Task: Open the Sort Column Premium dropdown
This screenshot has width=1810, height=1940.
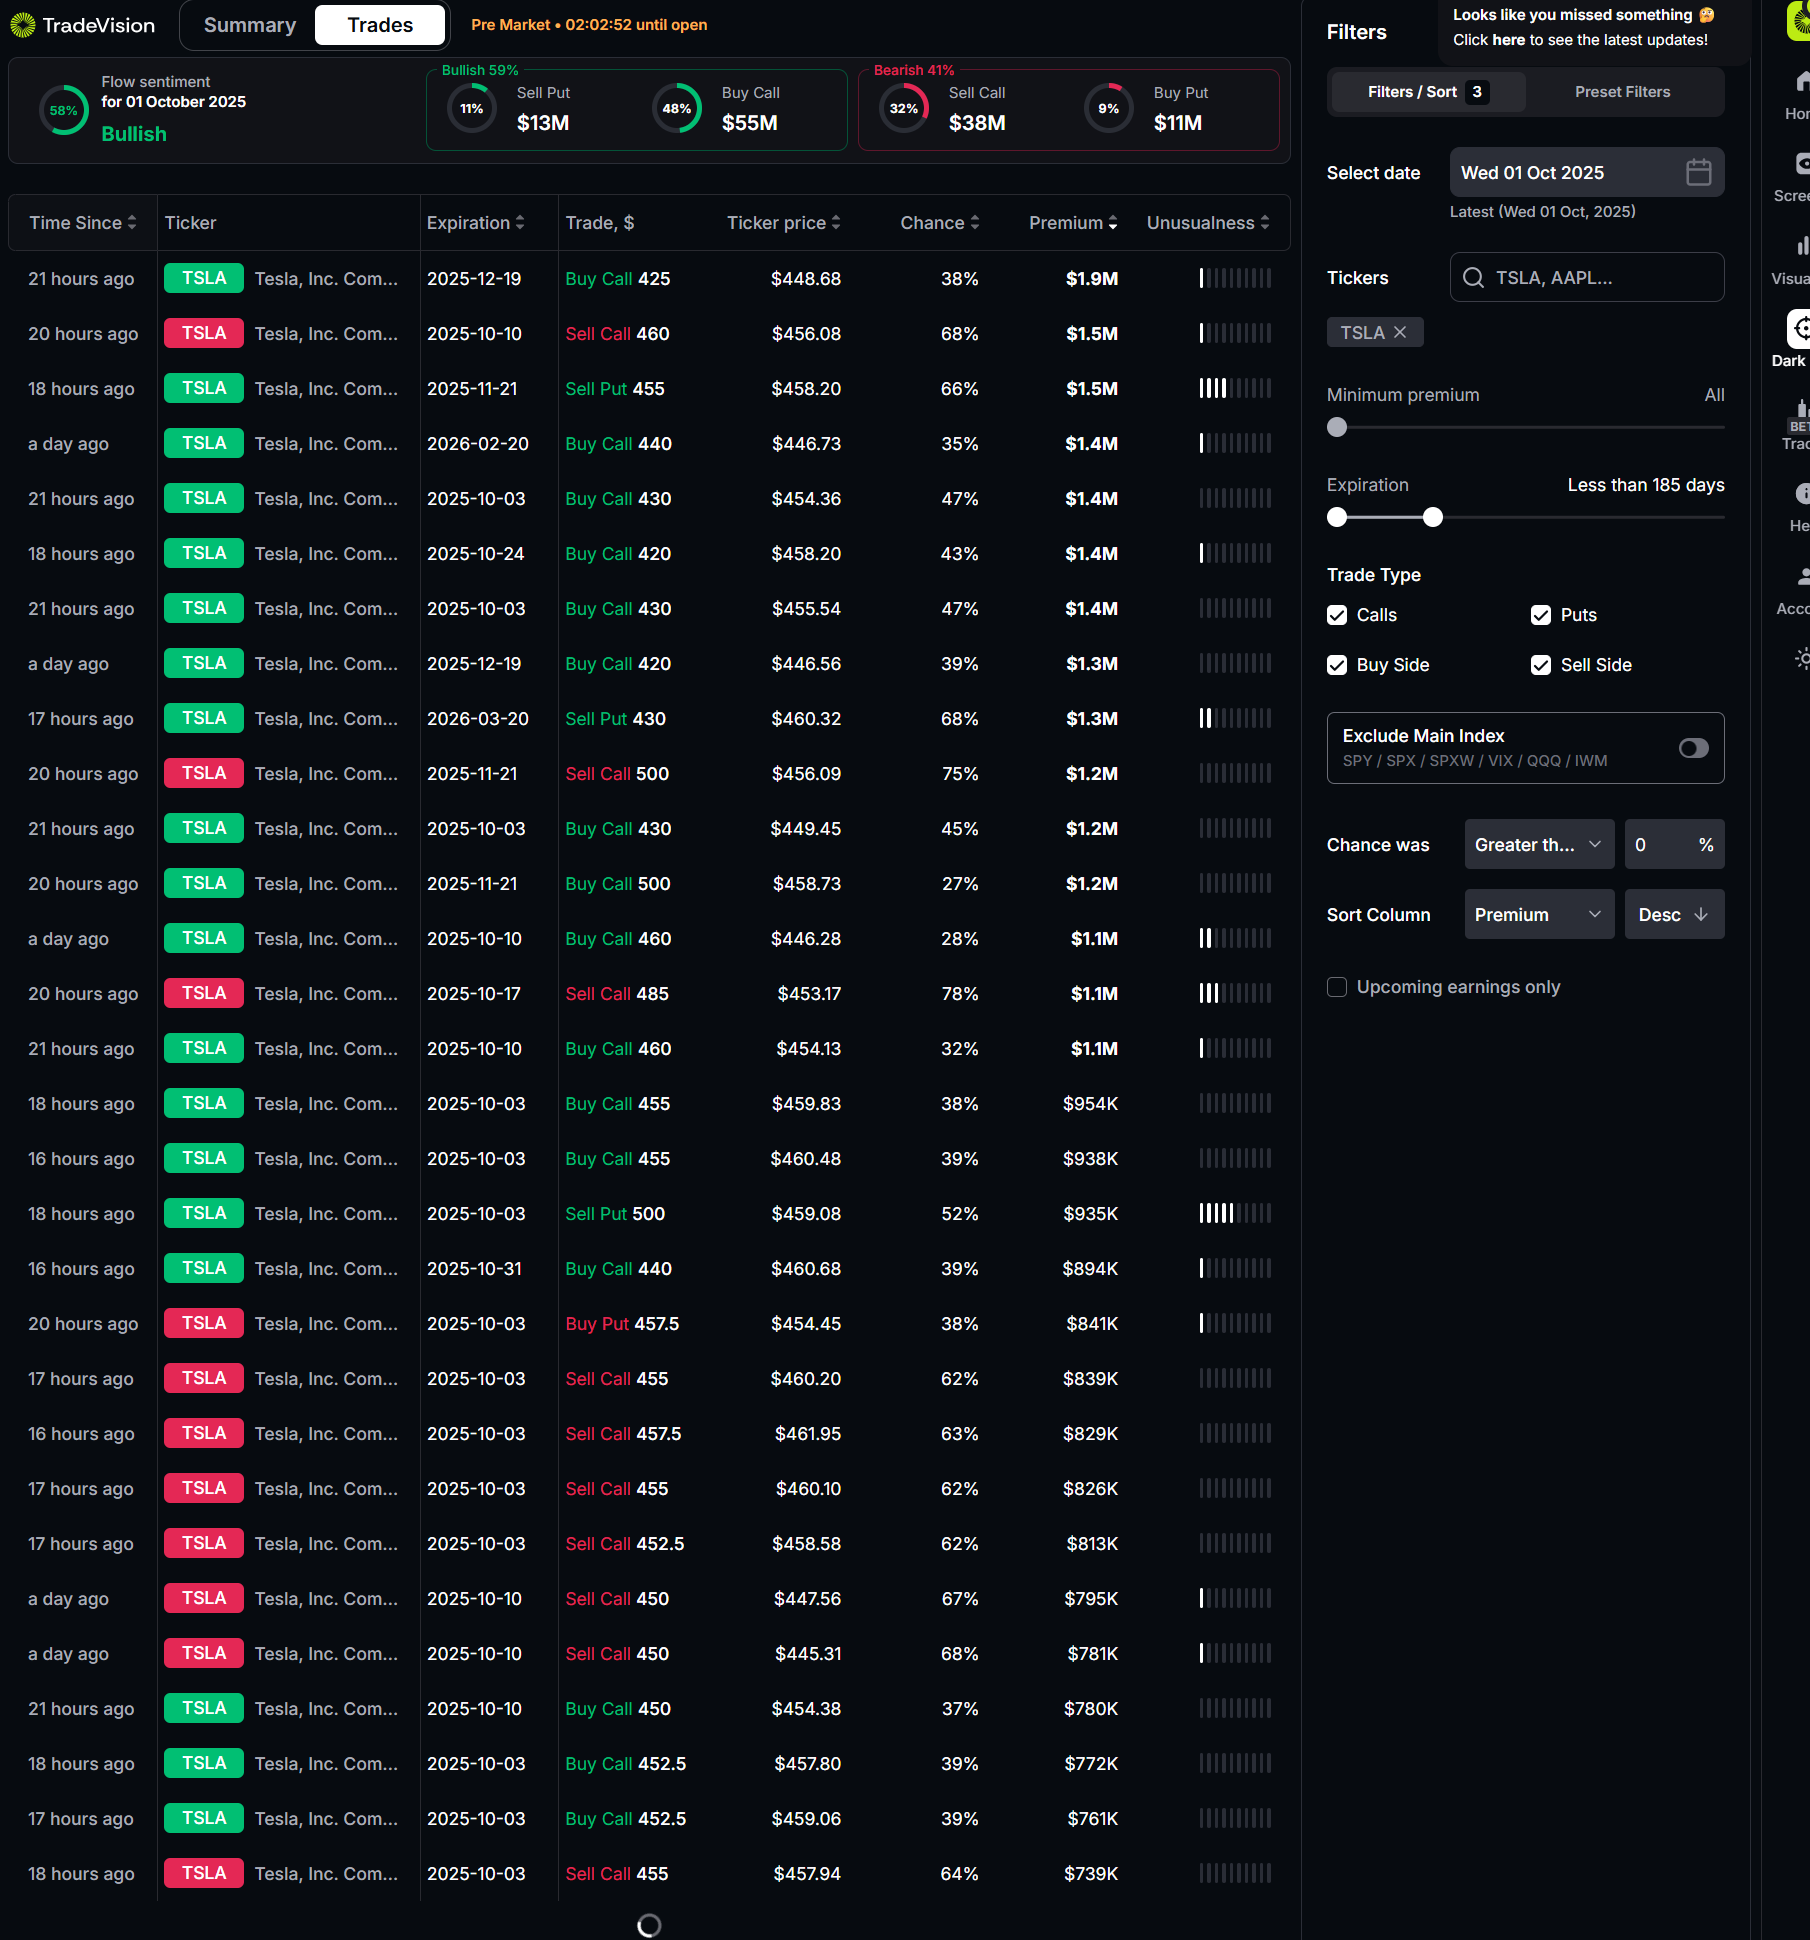Action: click(1539, 914)
